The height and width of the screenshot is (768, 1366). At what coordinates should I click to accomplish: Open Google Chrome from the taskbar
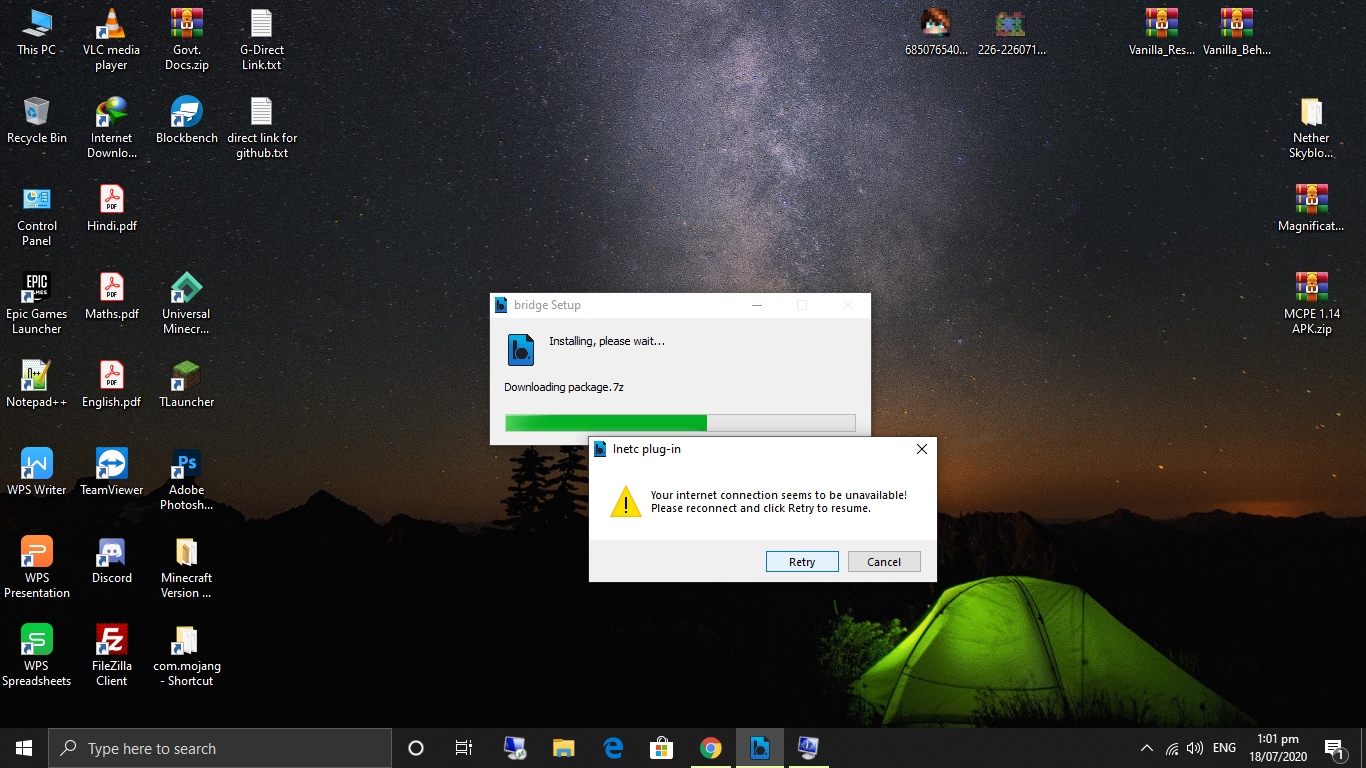point(710,747)
